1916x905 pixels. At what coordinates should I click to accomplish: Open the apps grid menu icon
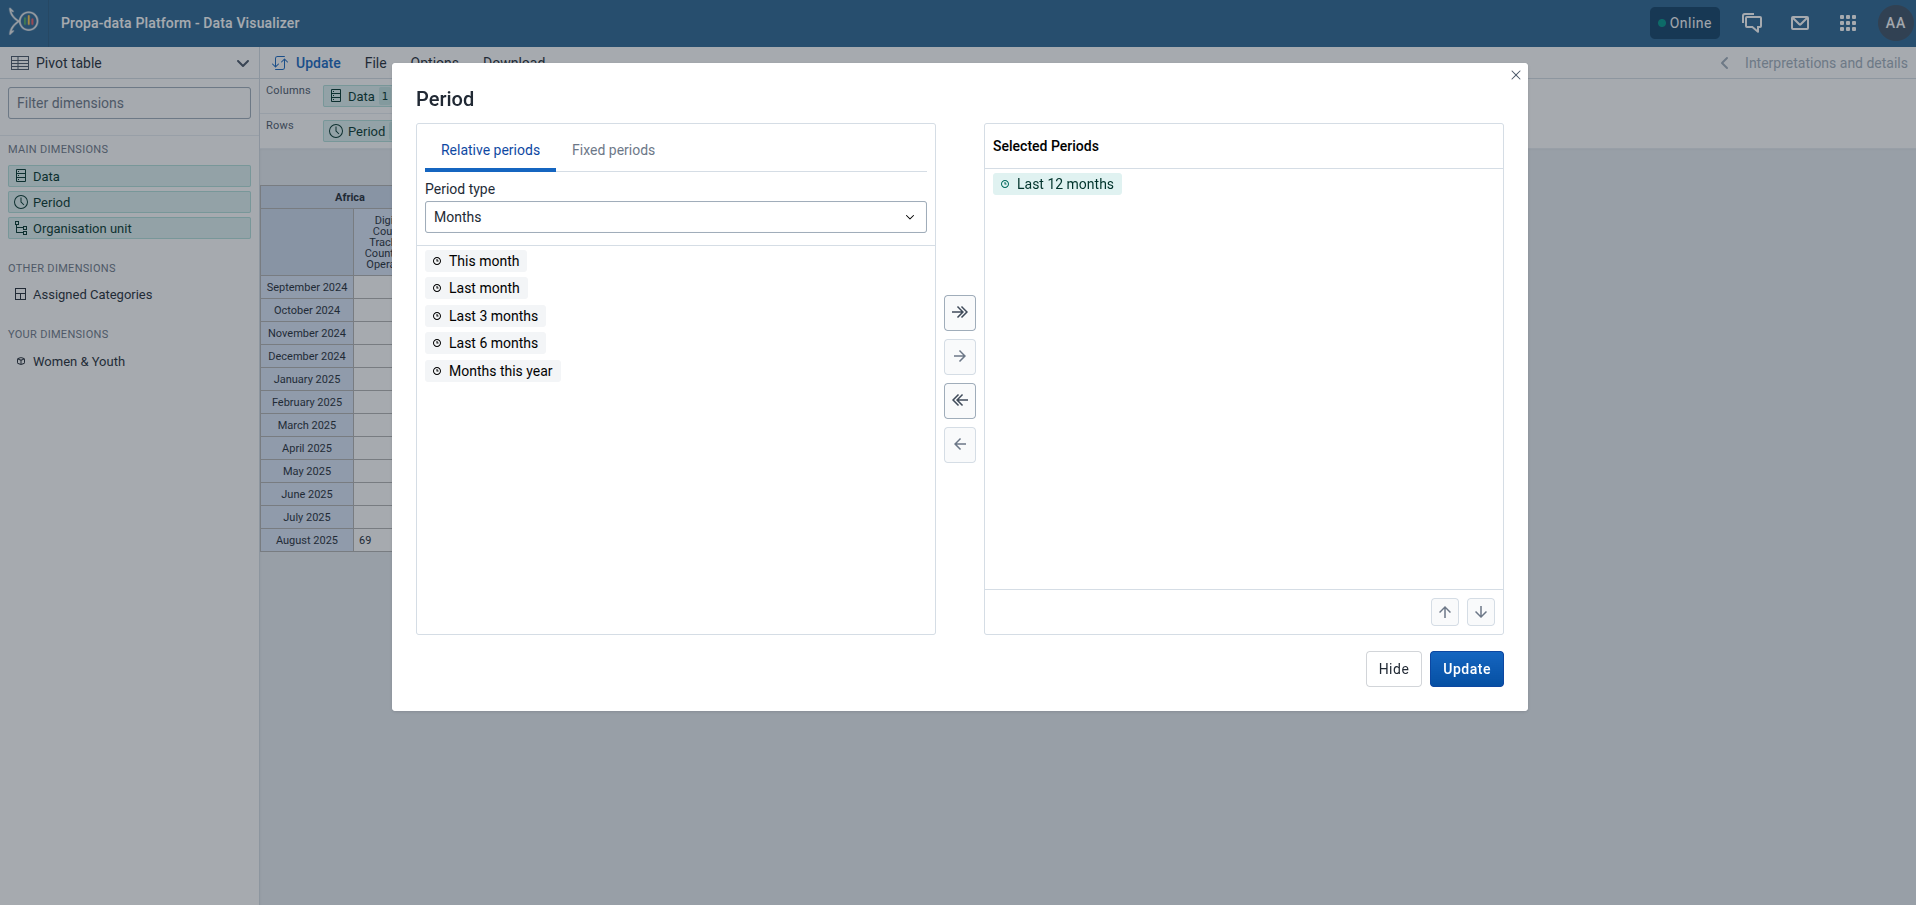point(1847,23)
